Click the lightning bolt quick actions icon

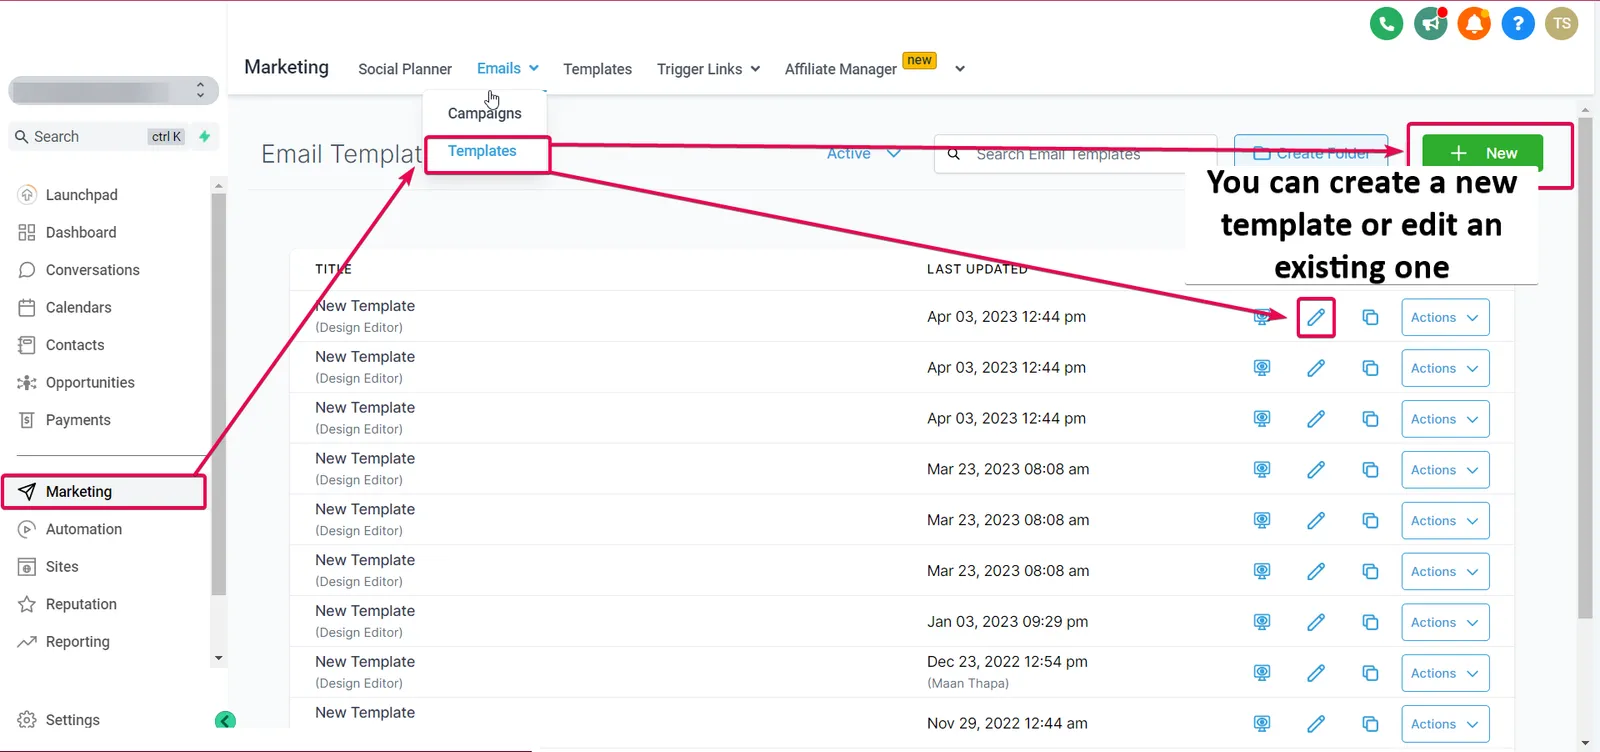205,136
